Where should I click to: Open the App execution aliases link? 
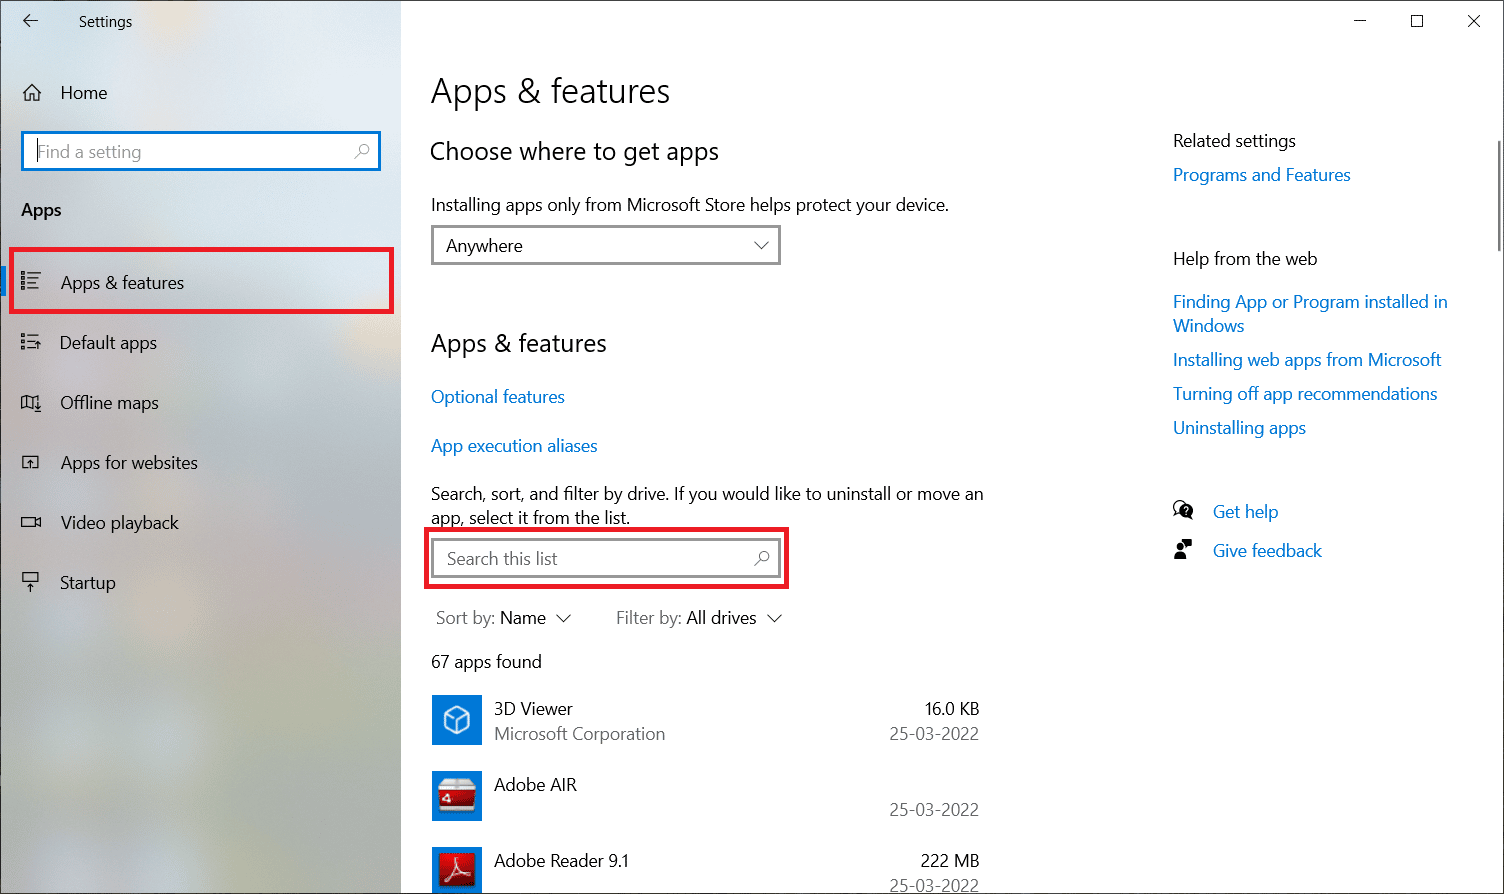[514, 446]
